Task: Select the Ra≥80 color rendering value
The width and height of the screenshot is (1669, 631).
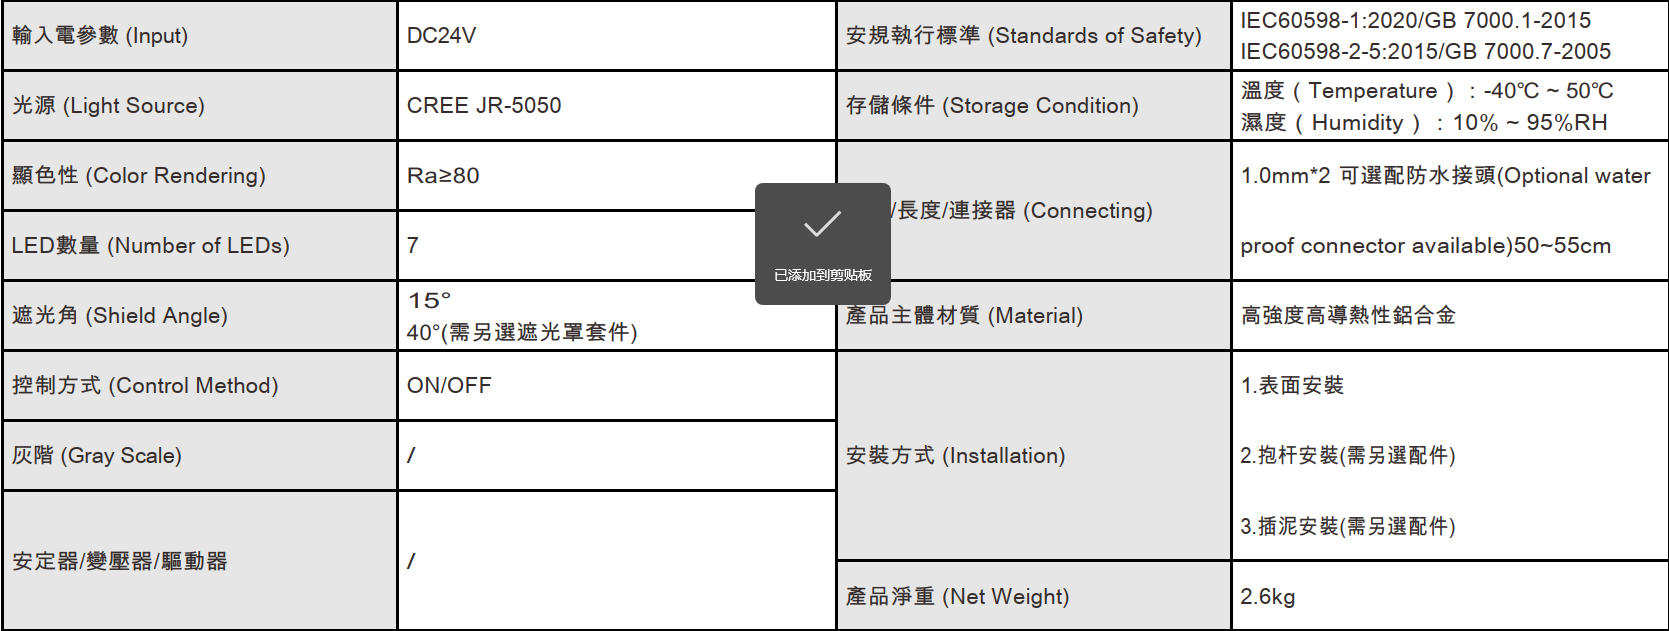Action: pyautogui.click(x=443, y=176)
